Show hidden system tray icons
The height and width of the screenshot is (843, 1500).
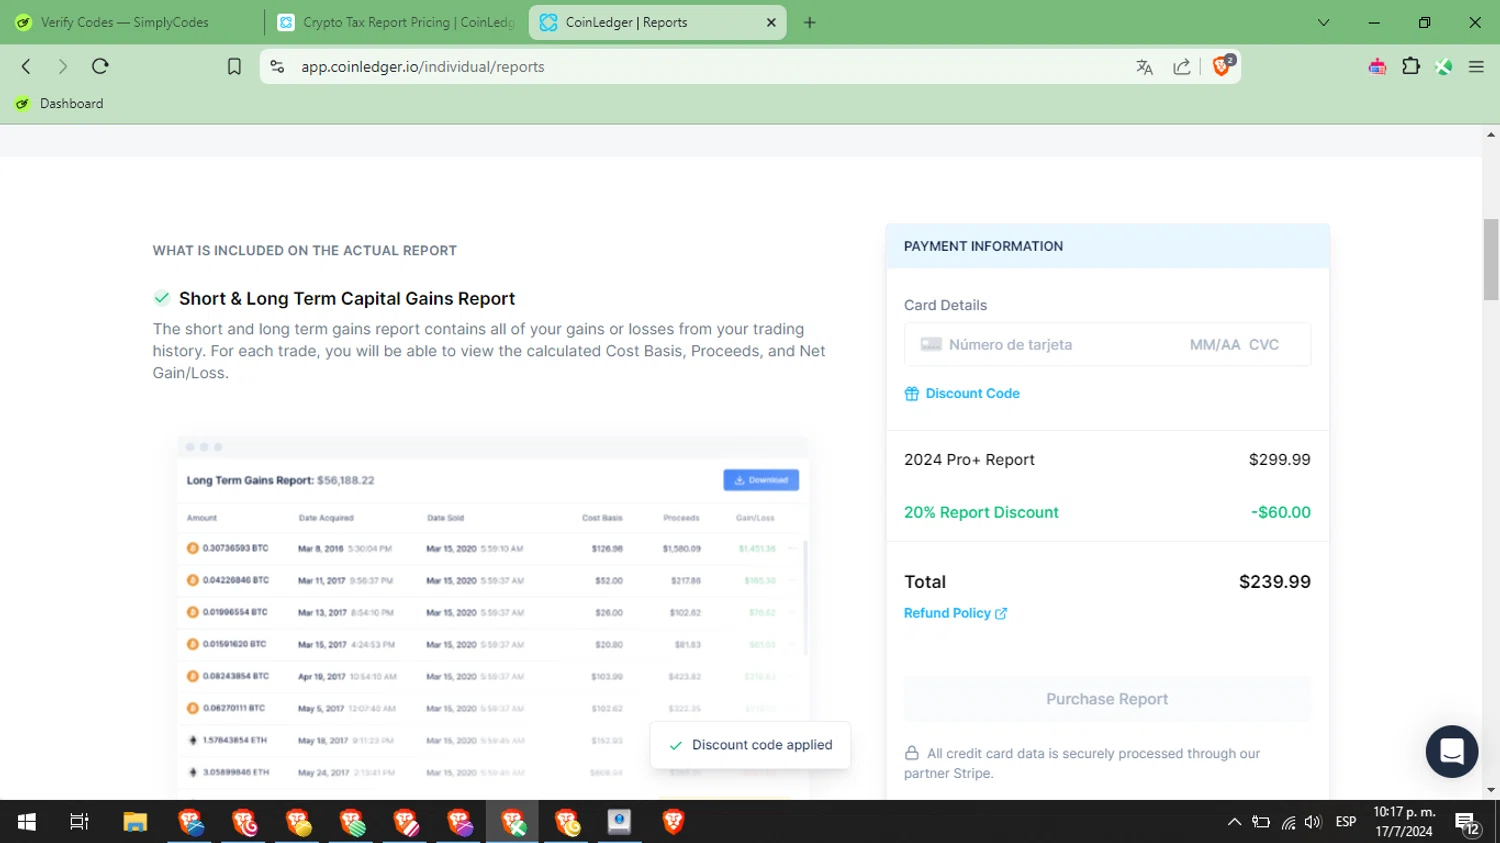click(x=1234, y=822)
